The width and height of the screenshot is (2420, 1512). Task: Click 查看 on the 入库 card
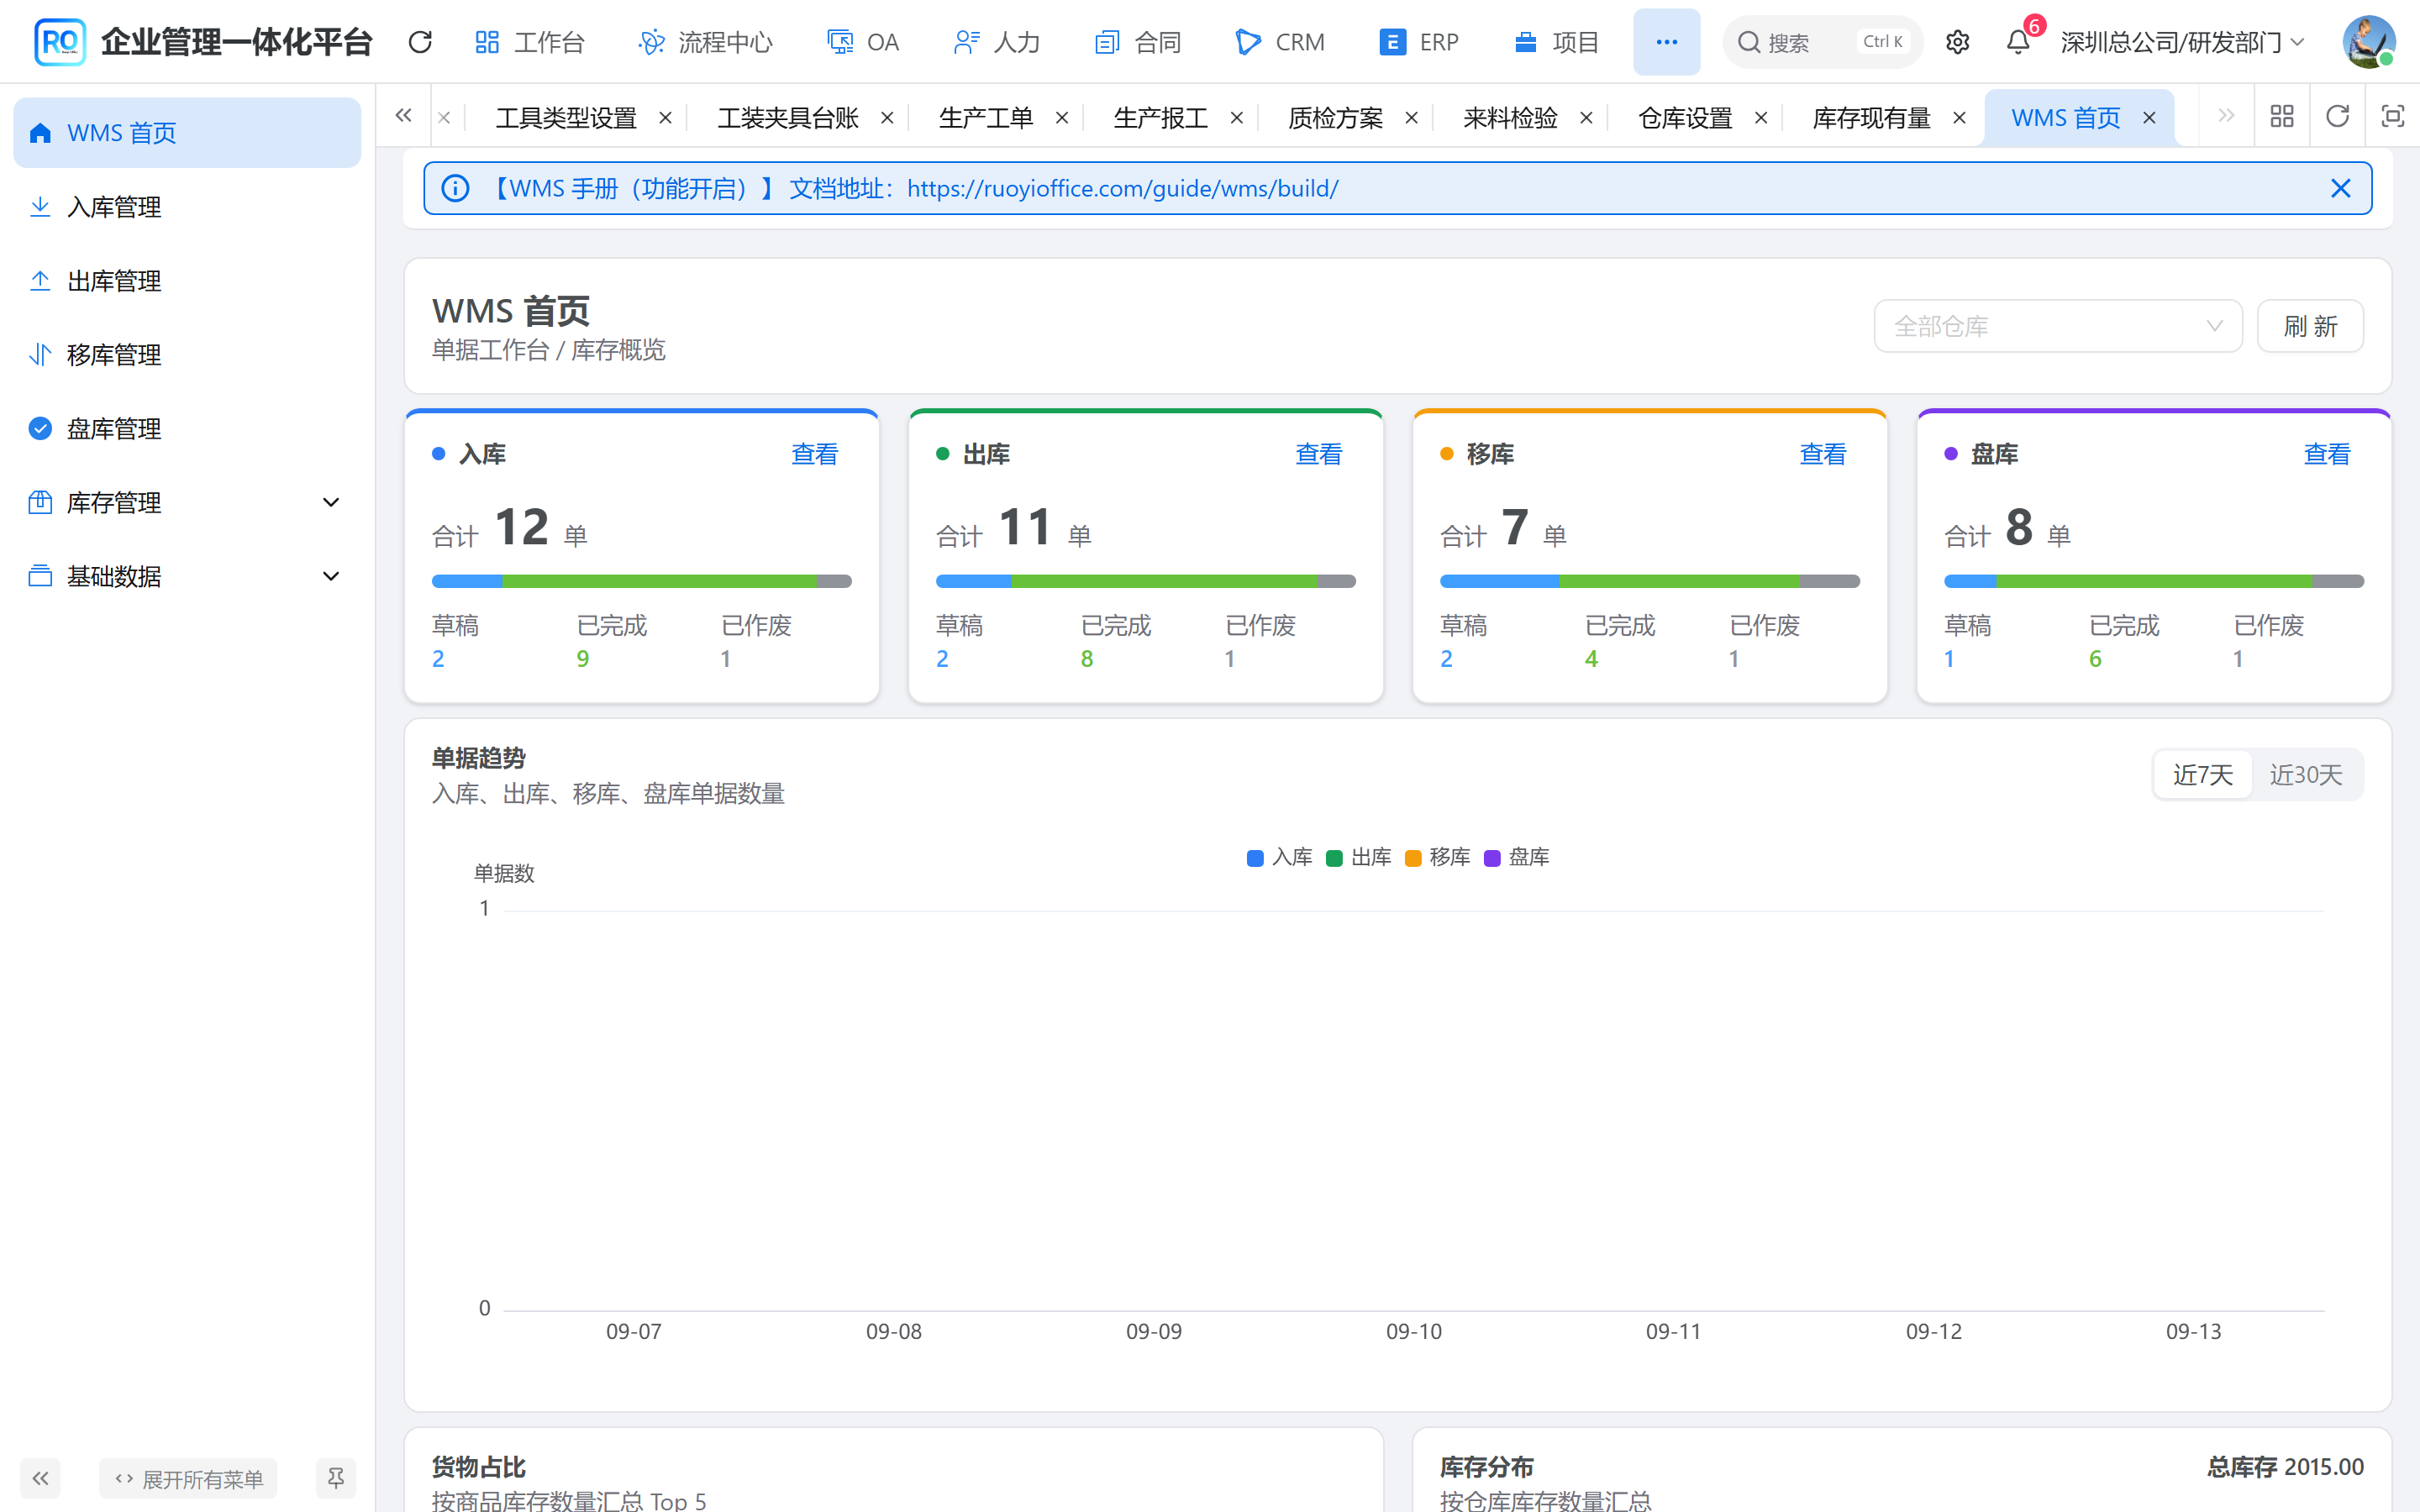tap(814, 454)
